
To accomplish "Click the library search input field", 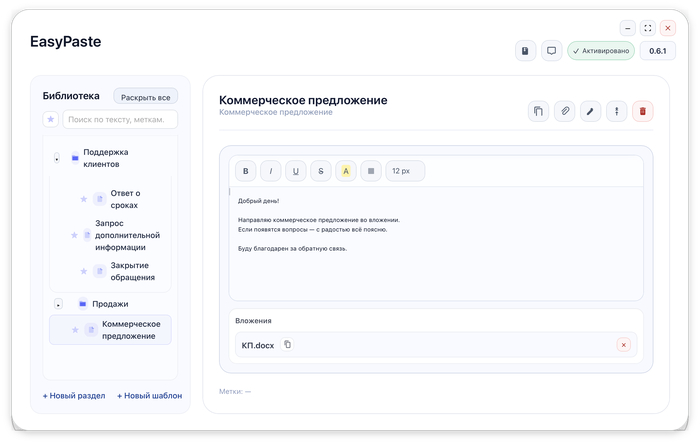I will coord(120,120).
